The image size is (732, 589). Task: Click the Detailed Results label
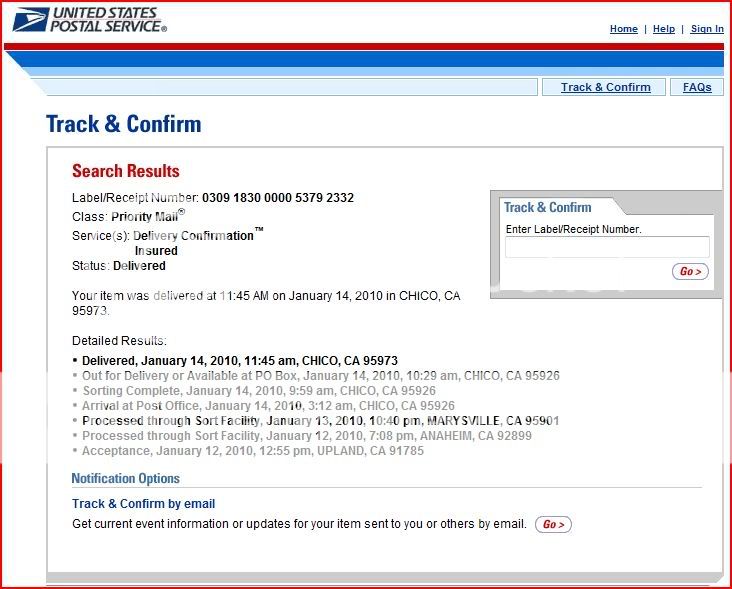119,341
